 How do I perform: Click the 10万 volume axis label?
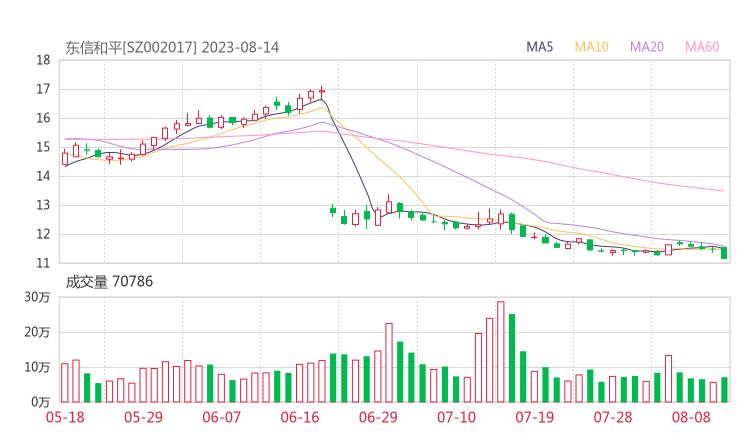tap(37, 367)
